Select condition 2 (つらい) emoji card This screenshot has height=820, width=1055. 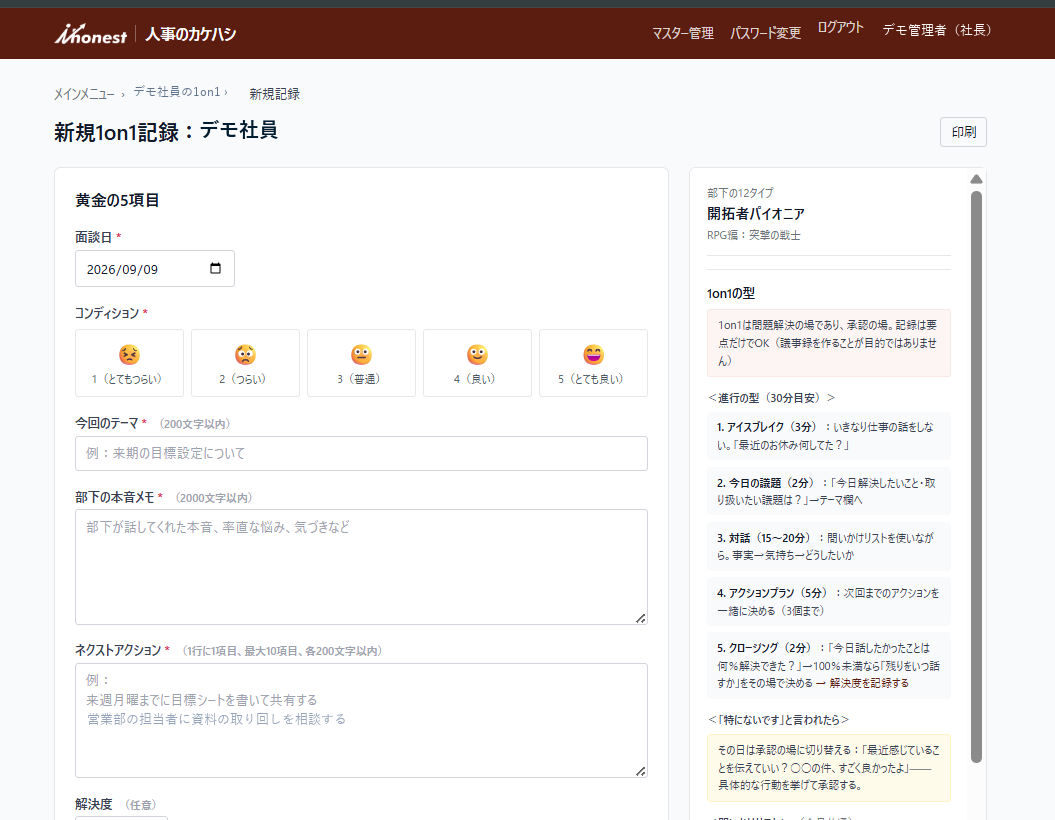[x=245, y=363]
